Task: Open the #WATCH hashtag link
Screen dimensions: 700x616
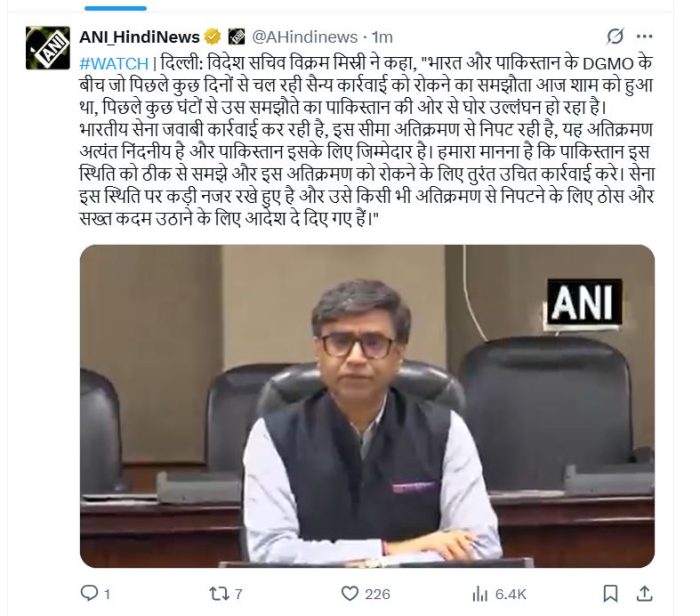Action: coord(114,64)
